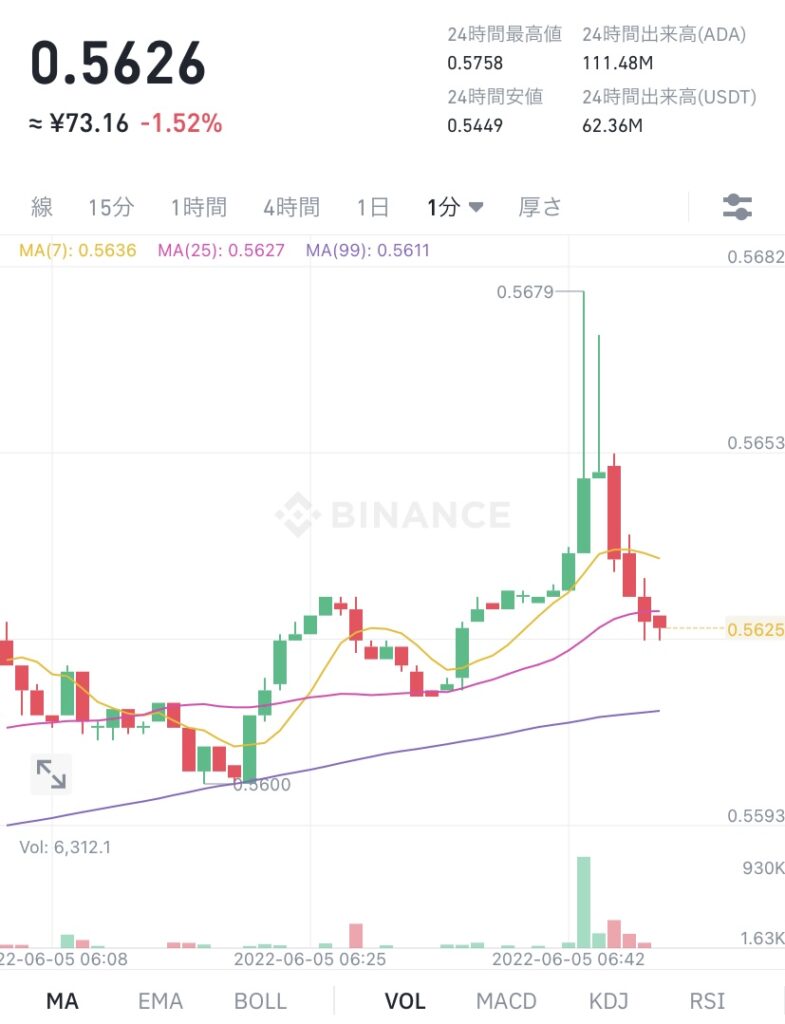Toggle the KDJ indicator on
The width and height of the screenshot is (785, 1024).
tap(608, 1001)
